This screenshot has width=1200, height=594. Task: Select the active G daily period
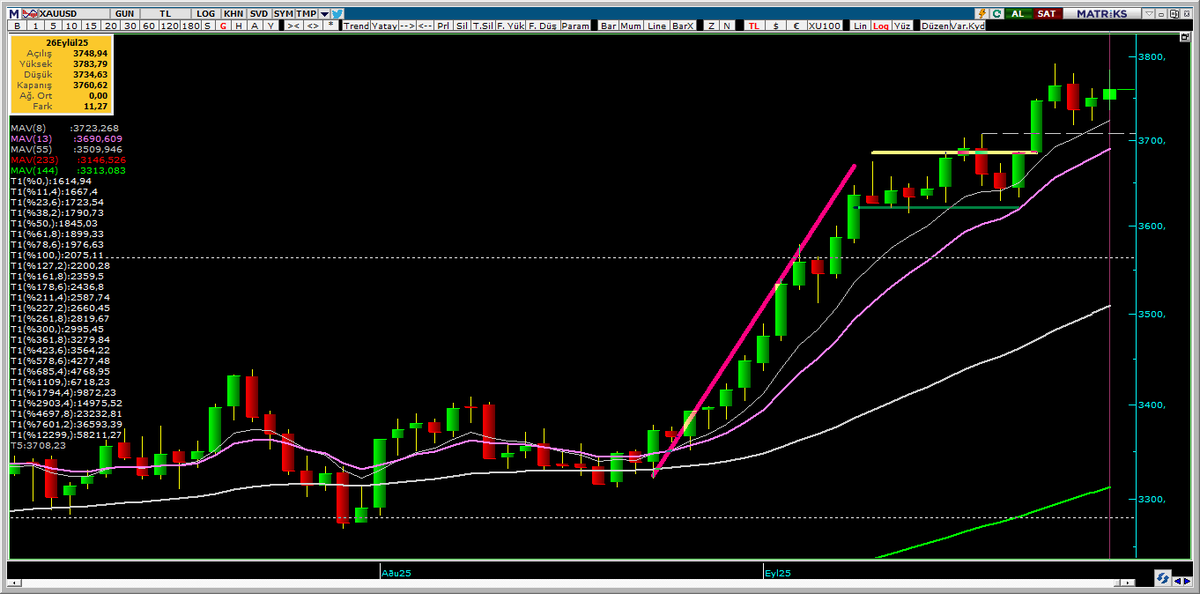click(223, 26)
